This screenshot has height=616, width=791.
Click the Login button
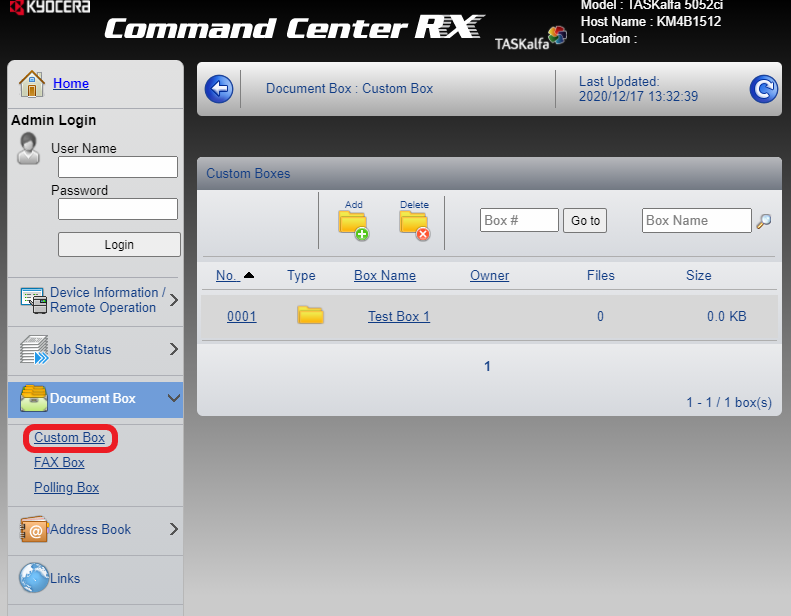[119, 245]
